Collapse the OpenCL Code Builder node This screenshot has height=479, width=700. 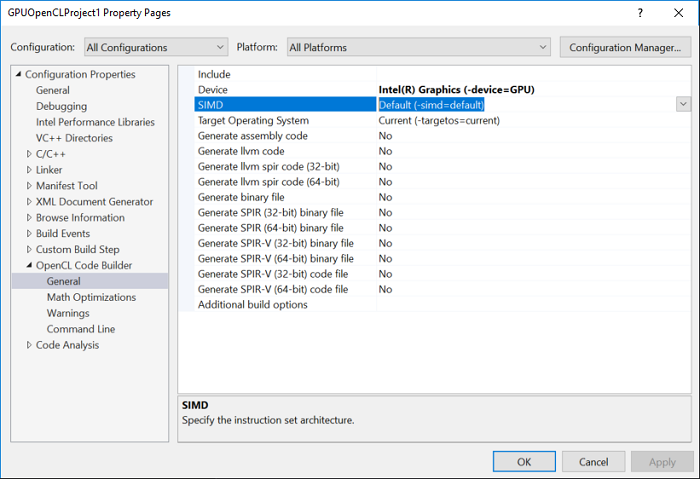pos(29,265)
